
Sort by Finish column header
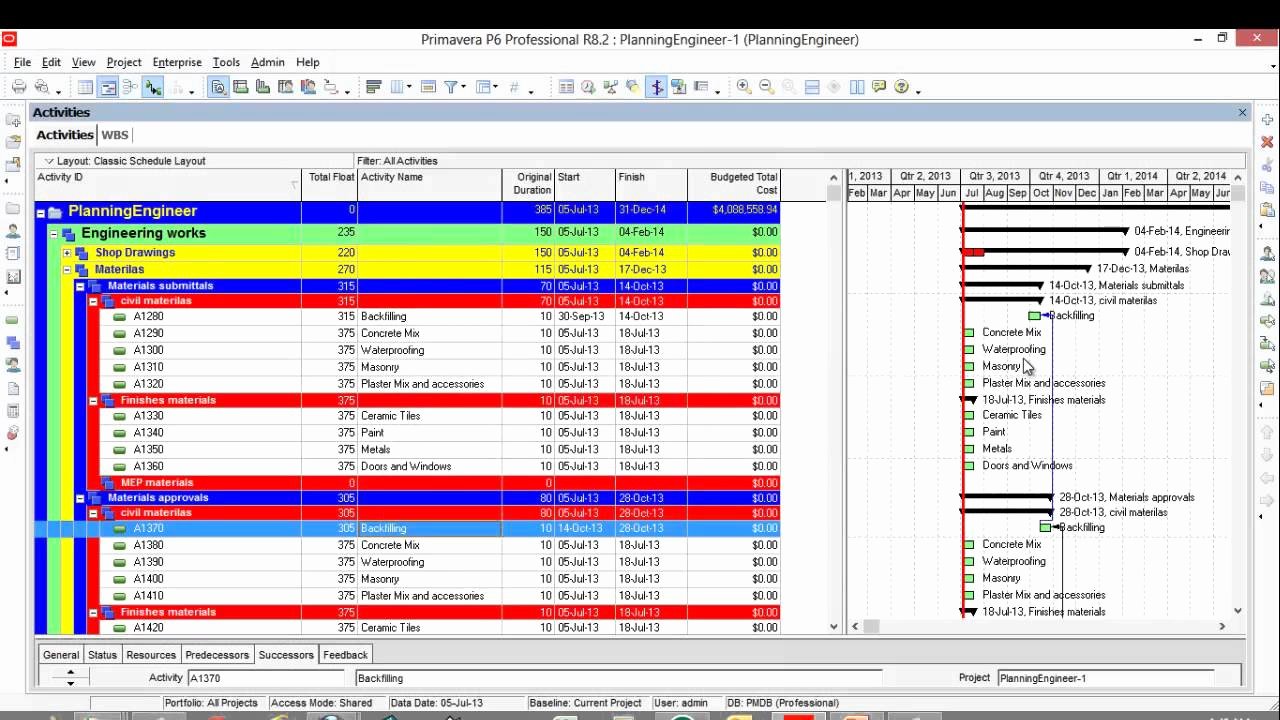pos(651,184)
